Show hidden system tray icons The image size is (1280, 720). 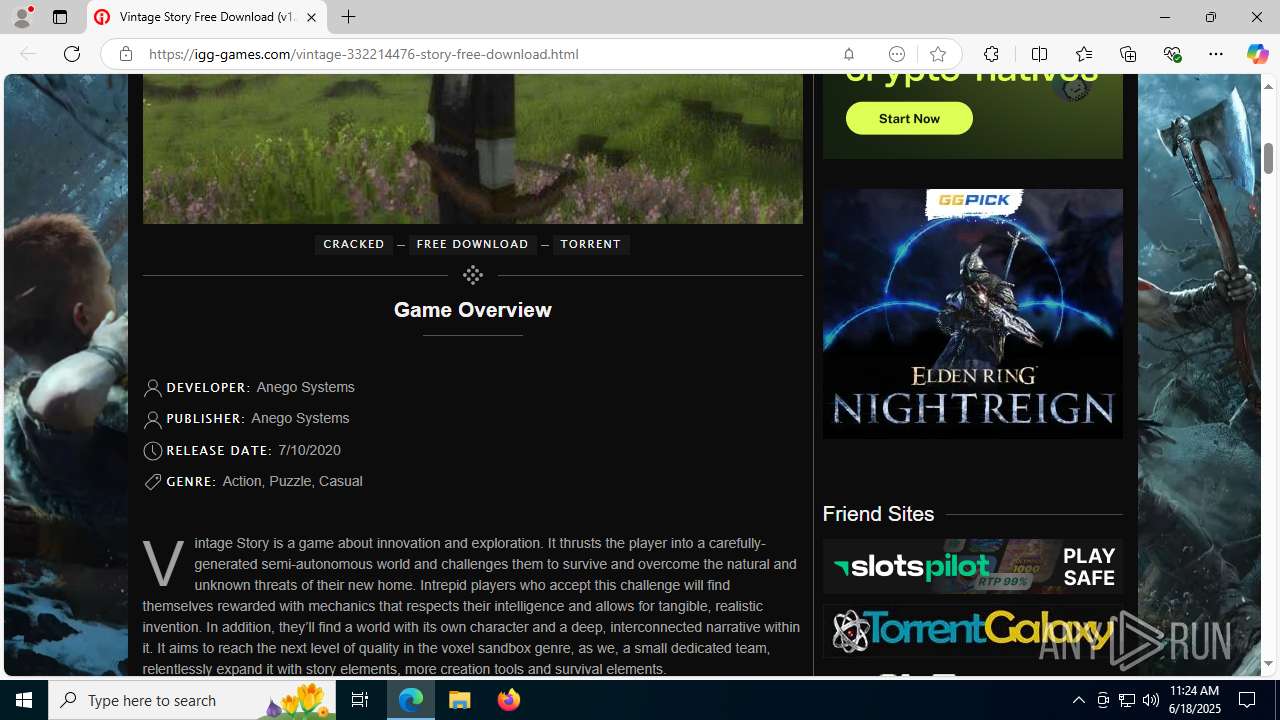point(1078,700)
